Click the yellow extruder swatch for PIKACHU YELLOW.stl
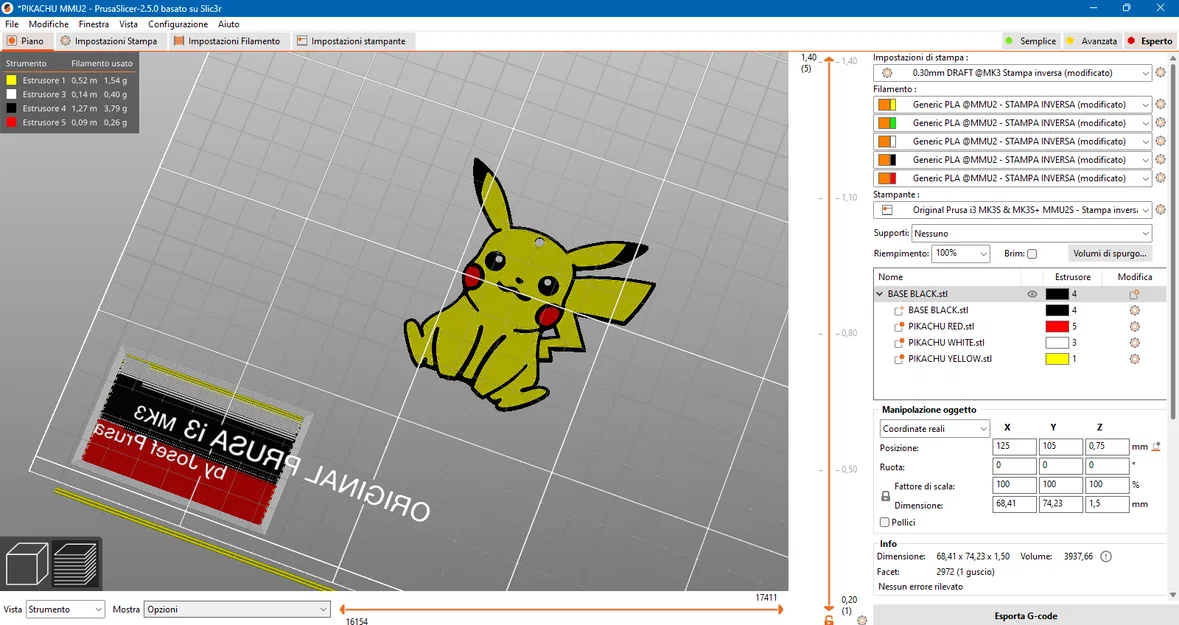 click(1057, 359)
